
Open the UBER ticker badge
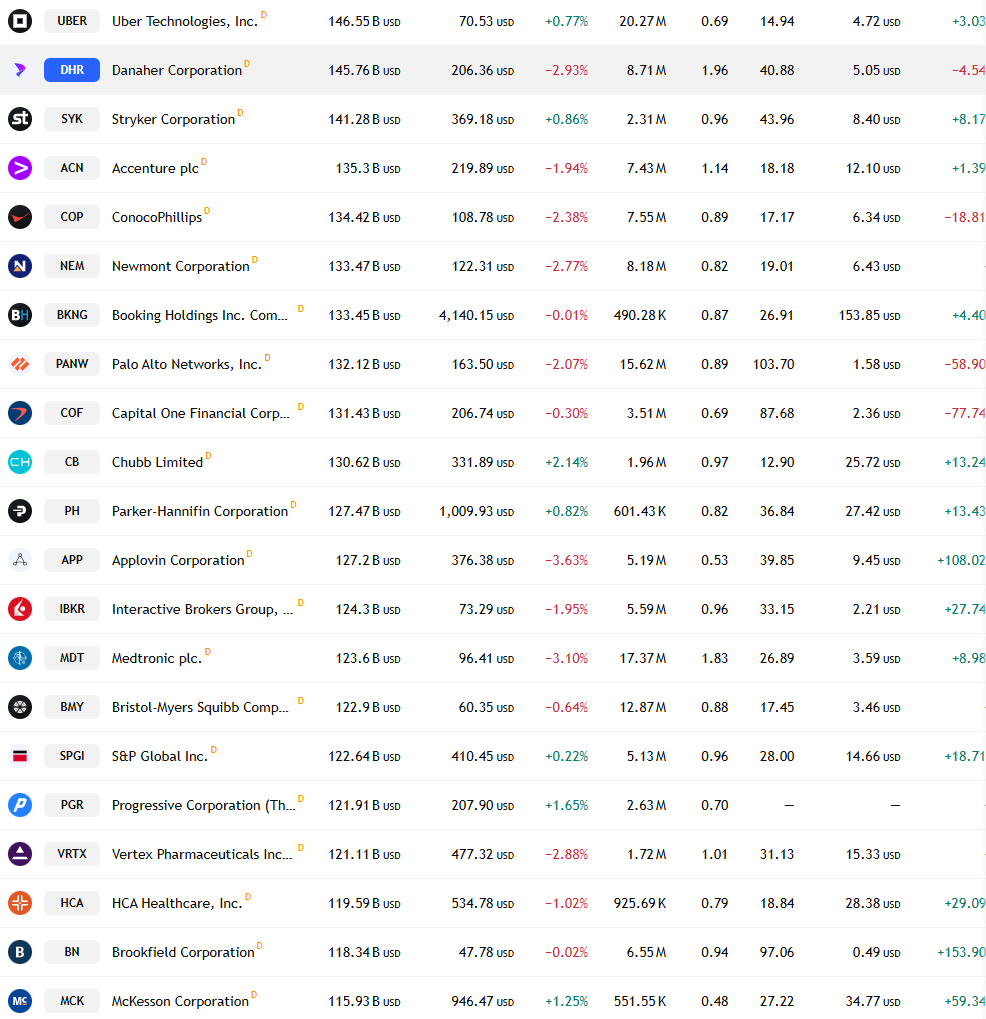[x=72, y=21]
